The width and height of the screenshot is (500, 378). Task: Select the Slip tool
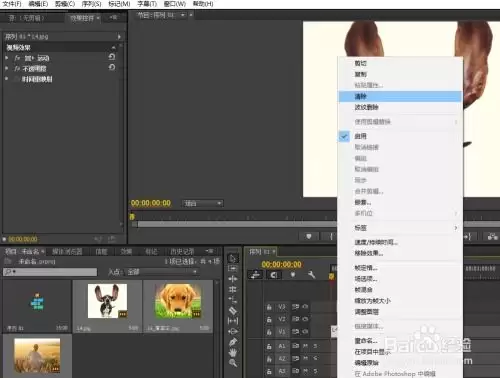pyautogui.click(x=233, y=321)
